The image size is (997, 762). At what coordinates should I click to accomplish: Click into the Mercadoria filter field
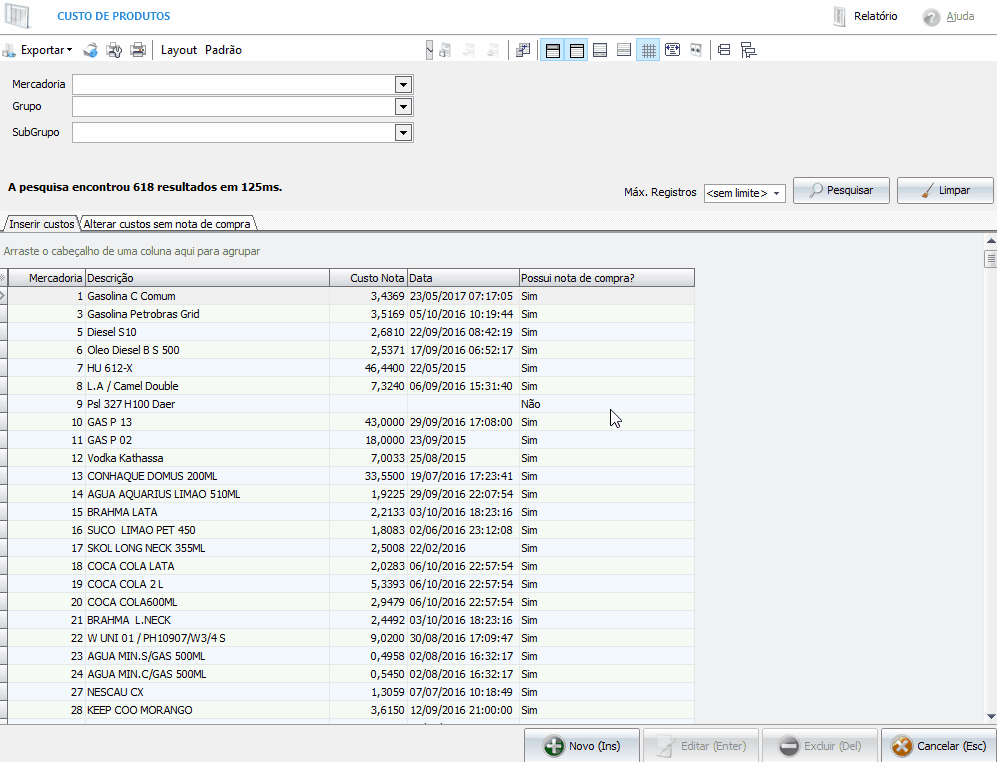234,84
